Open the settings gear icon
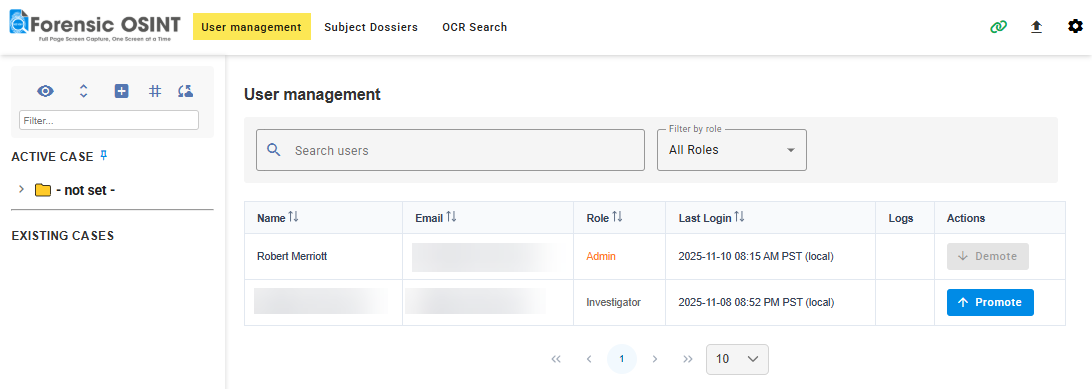The image size is (1092, 389). coord(1075,26)
